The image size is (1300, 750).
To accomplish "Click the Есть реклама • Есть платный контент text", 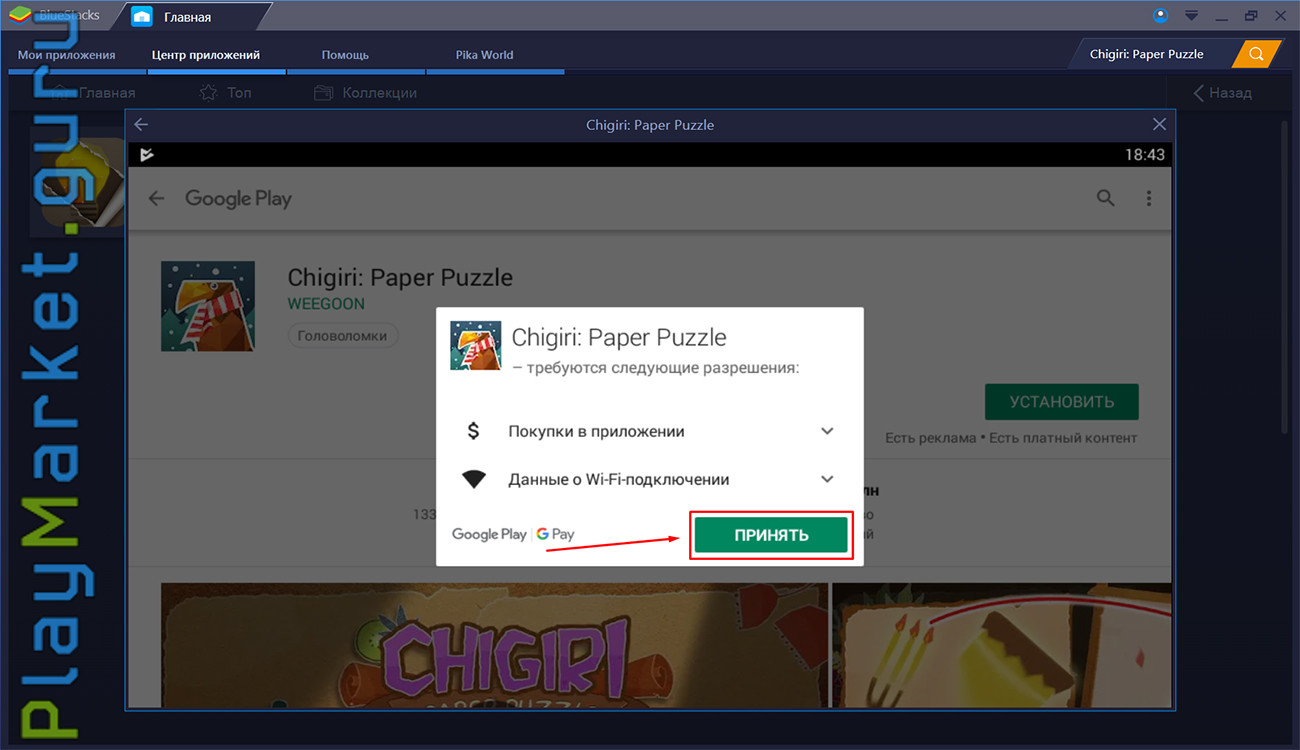I will click(1011, 438).
